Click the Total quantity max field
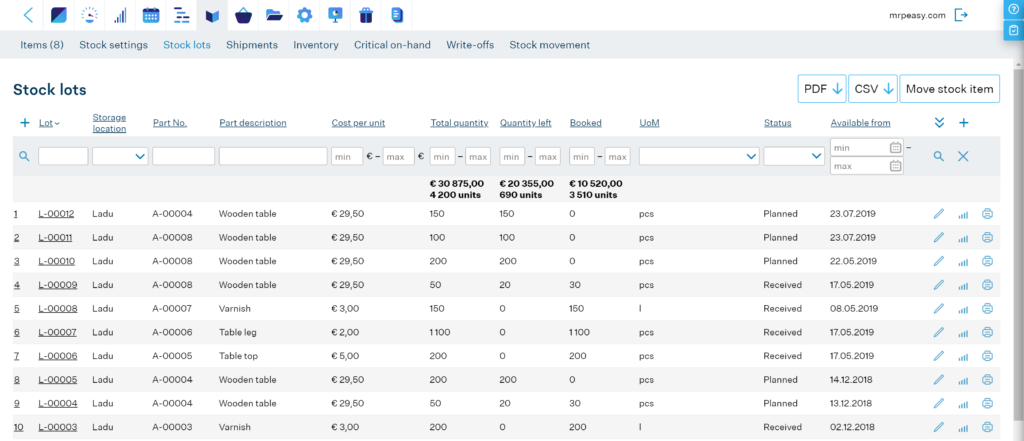This screenshot has width=1024, height=441. click(x=478, y=157)
